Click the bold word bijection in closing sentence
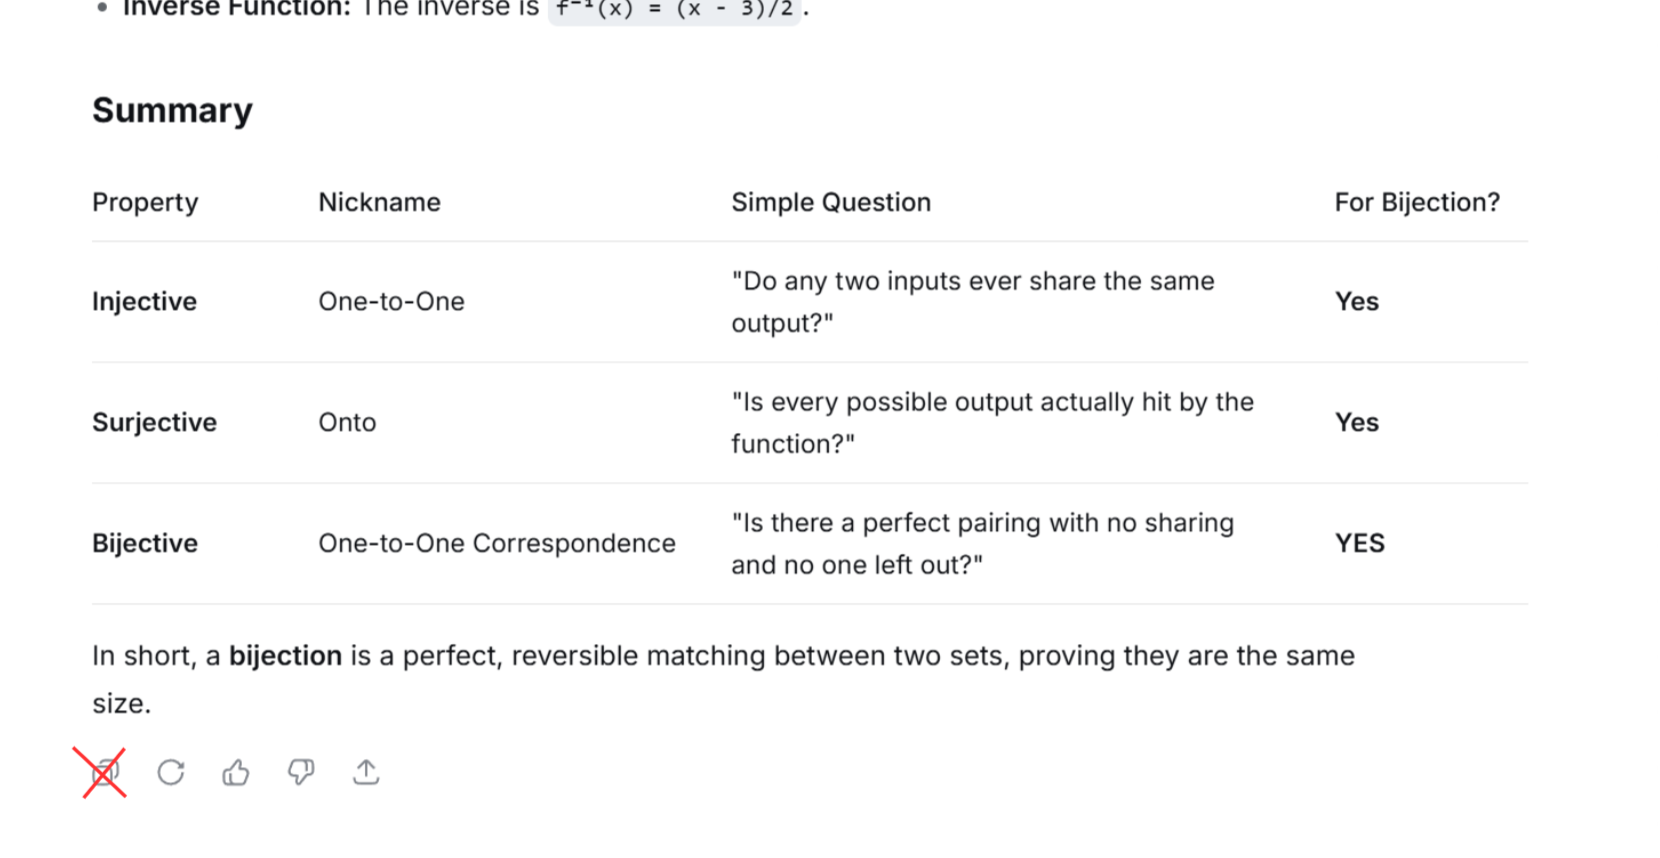The width and height of the screenshot is (1660, 858). [x=285, y=656]
